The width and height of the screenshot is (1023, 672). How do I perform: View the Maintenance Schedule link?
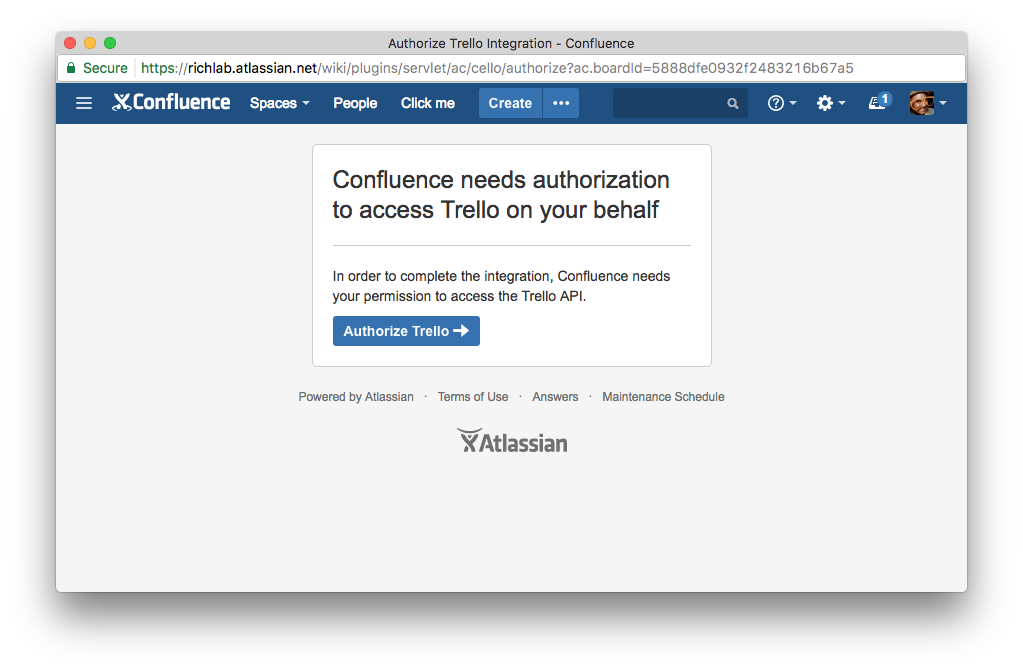[x=663, y=397]
